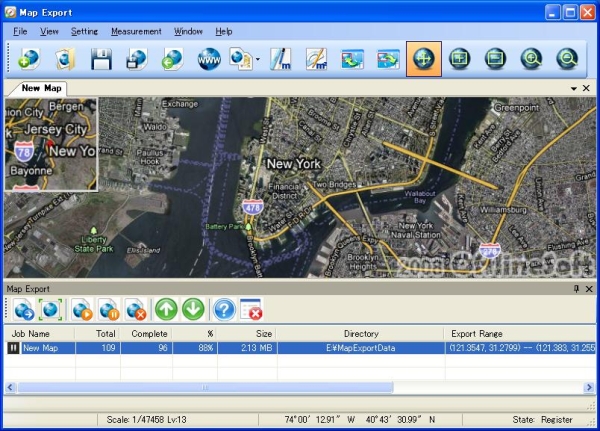This screenshot has height=431, width=600.
Task: Pause the export job icon
Action: pos(109,310)
